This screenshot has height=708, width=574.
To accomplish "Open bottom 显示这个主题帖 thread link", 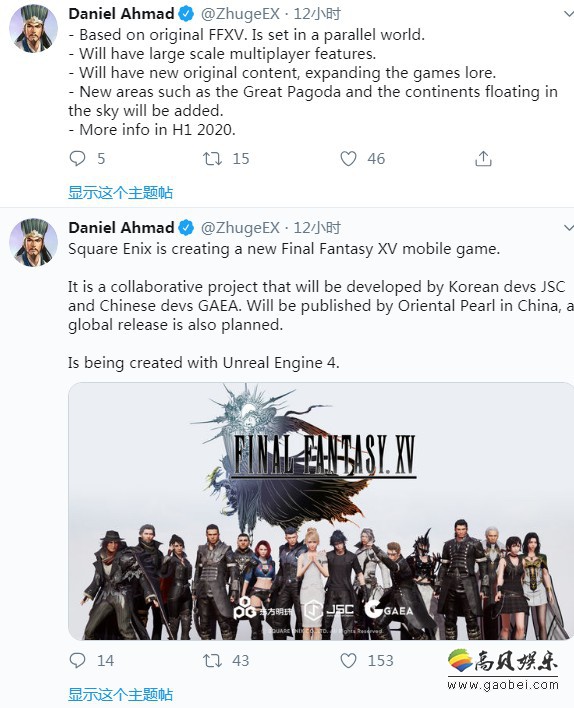I will [121, 694].
